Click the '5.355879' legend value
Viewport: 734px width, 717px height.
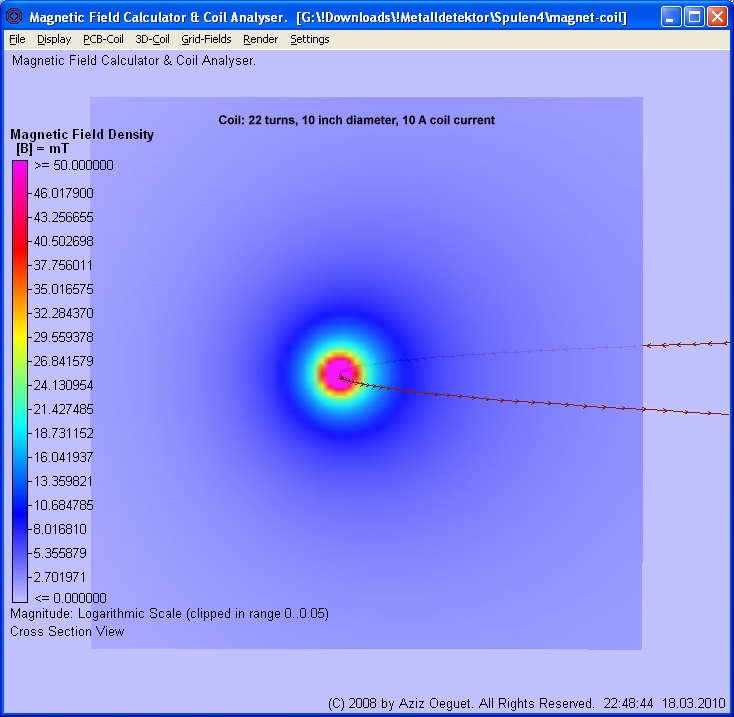[x=60, y=553]
